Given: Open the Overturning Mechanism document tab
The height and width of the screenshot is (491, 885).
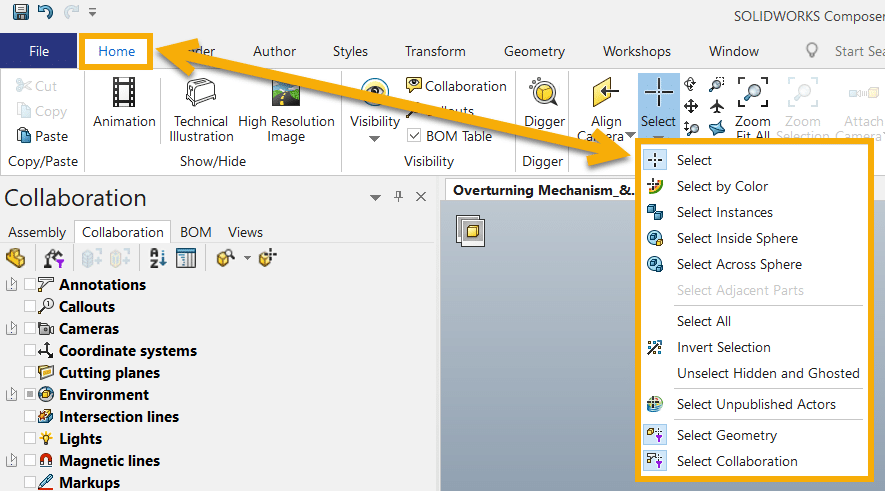Looking at the screenshot, I should 542,190.
